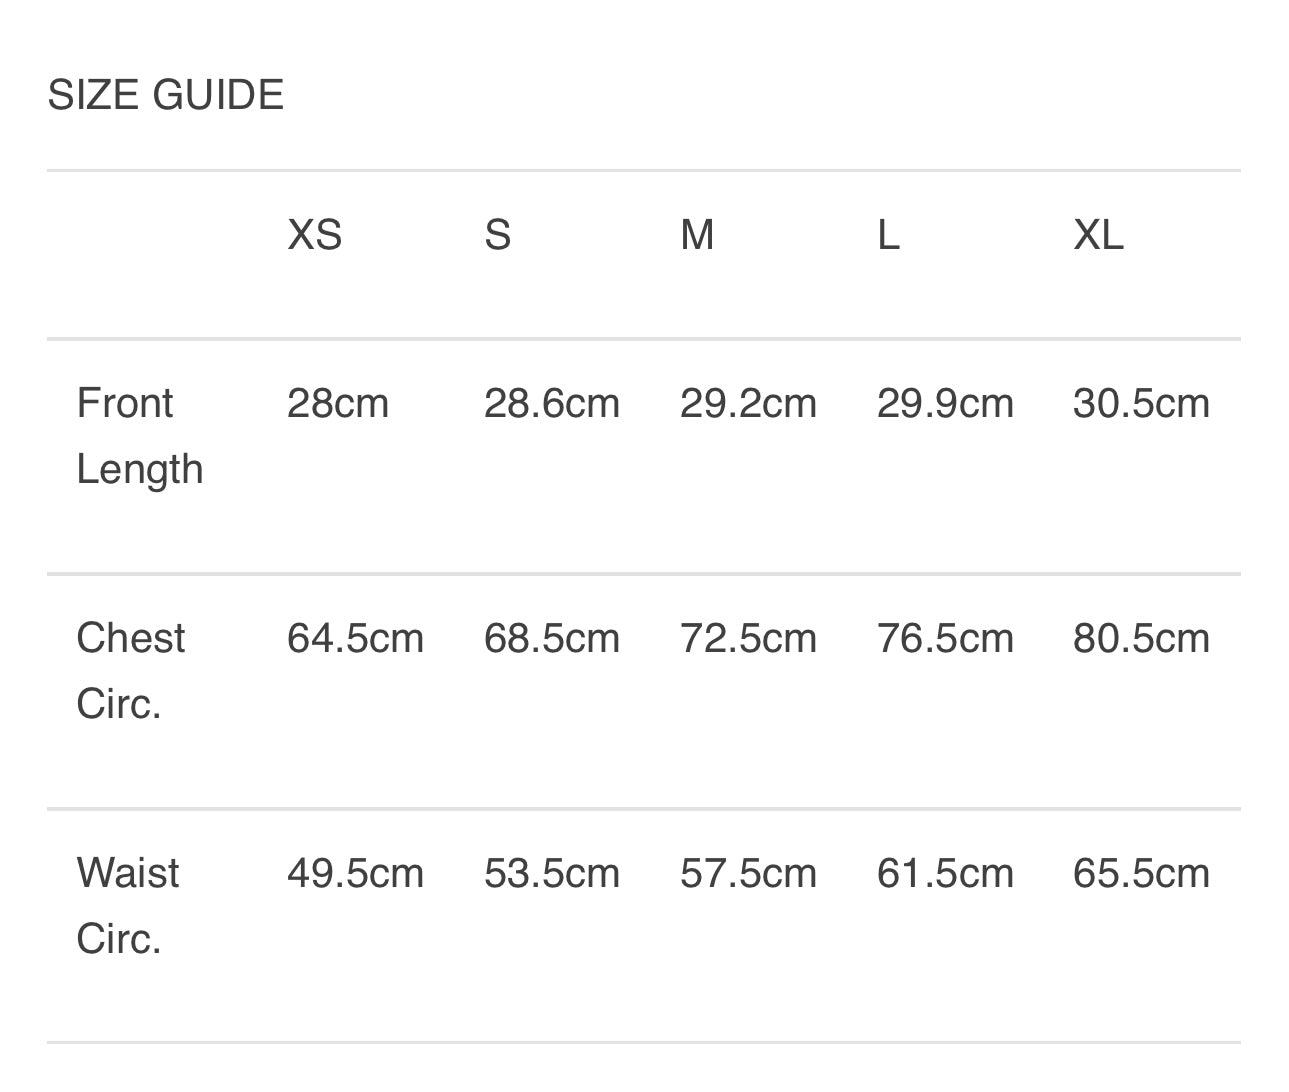Click the 64.5cm chest circumference value

[355, 638]
